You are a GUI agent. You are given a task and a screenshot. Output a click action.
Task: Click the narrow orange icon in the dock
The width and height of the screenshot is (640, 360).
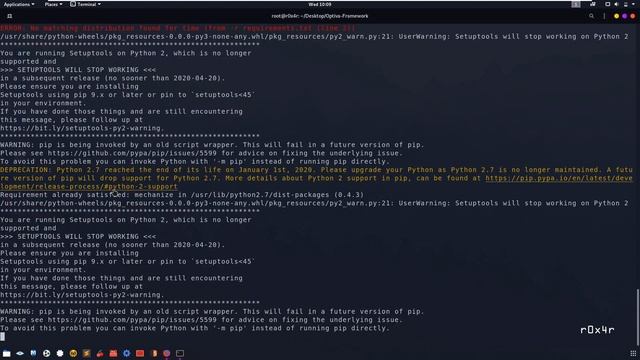pyautogui.click(x=154, y=353)
